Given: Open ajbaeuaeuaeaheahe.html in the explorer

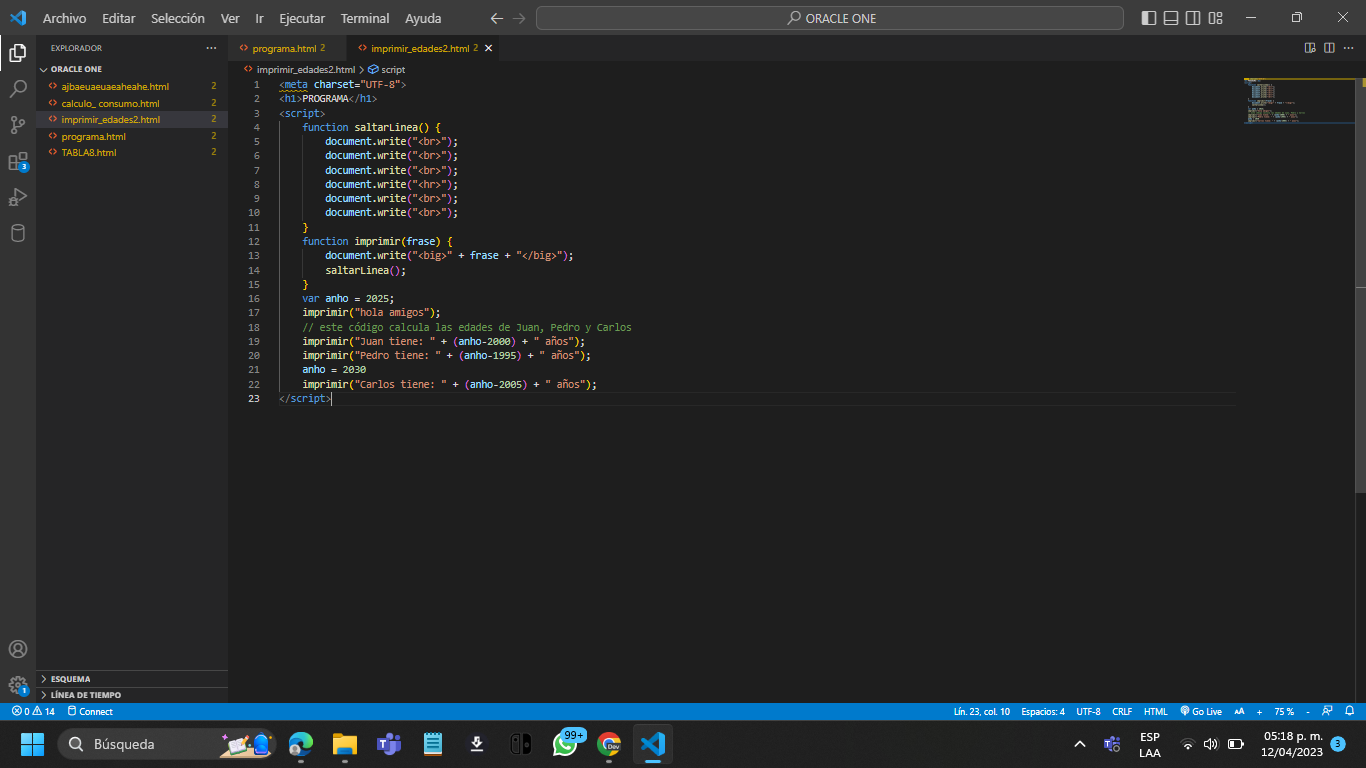Looking at the screenshot, I should [x=132, y=87].
